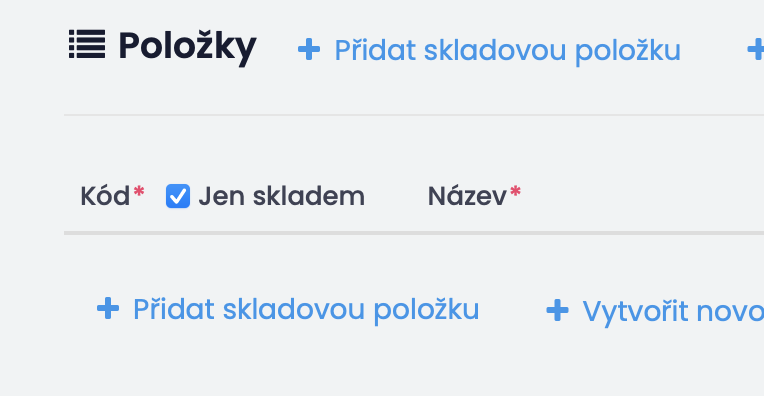The width and height of the screenshot is (764, 396).
Task: Toggle stock filter via Jen skladem label text
Action: pos(282,196)
